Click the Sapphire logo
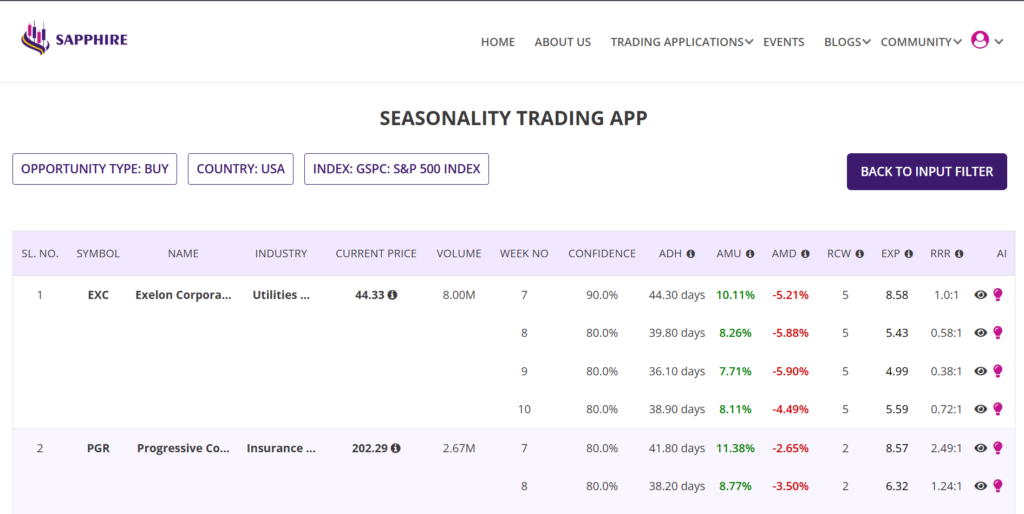Viewport: 1024px width, 514px height. [x=74, y=40]
